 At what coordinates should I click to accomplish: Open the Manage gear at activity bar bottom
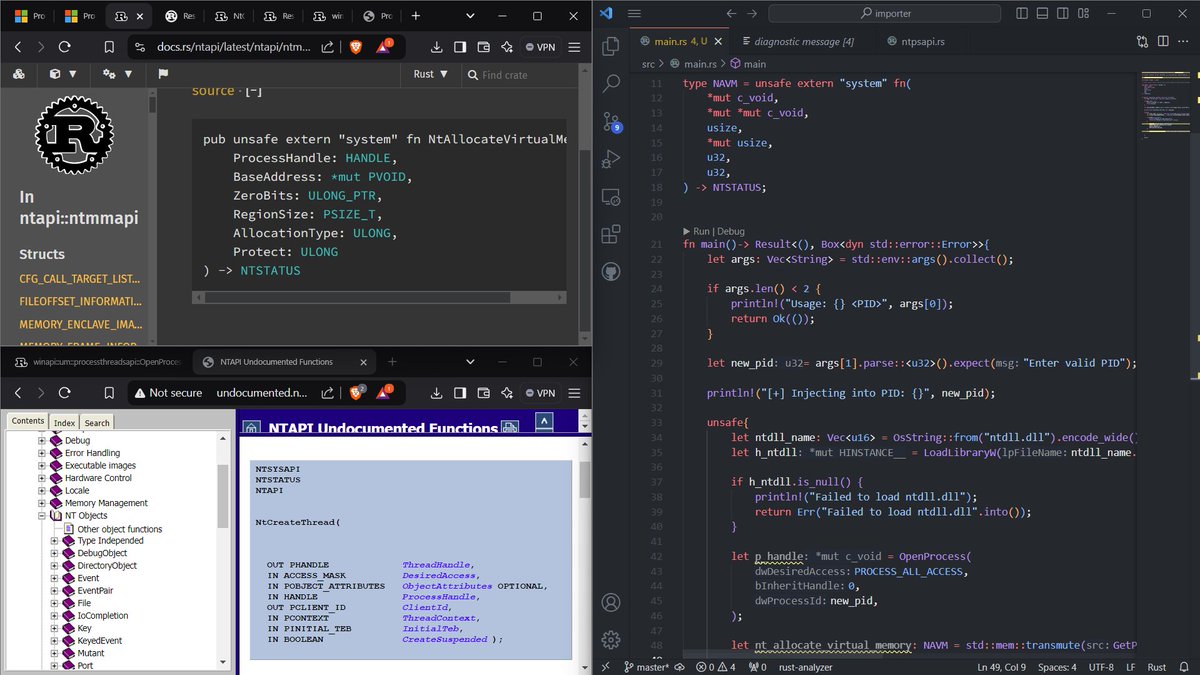pos(612,639)
